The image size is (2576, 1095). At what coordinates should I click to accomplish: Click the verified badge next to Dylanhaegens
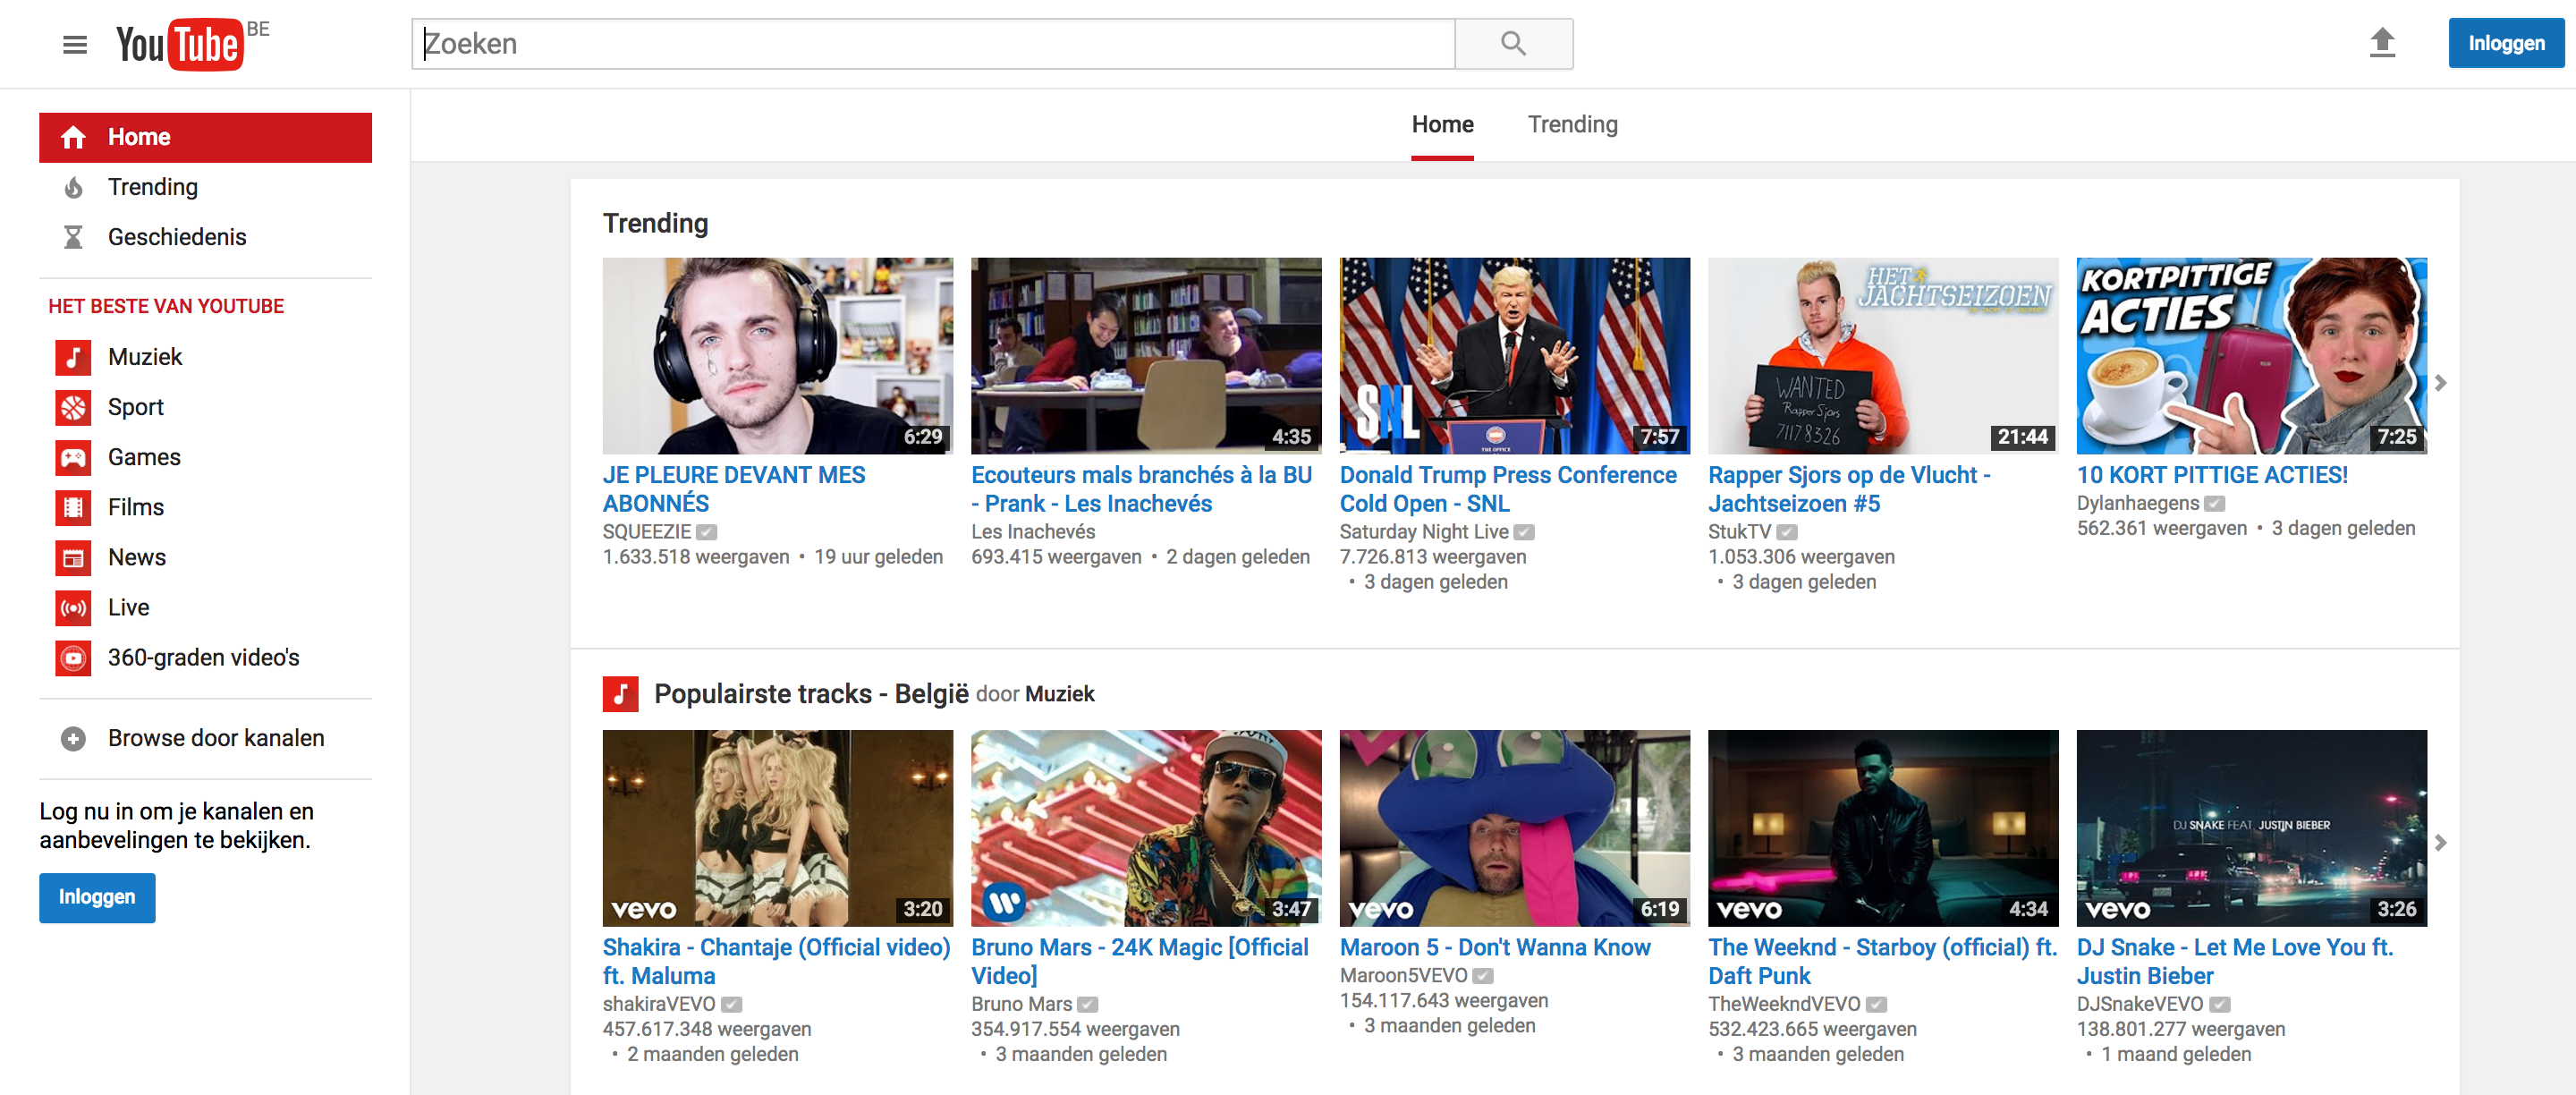(x=2215, y=504)
